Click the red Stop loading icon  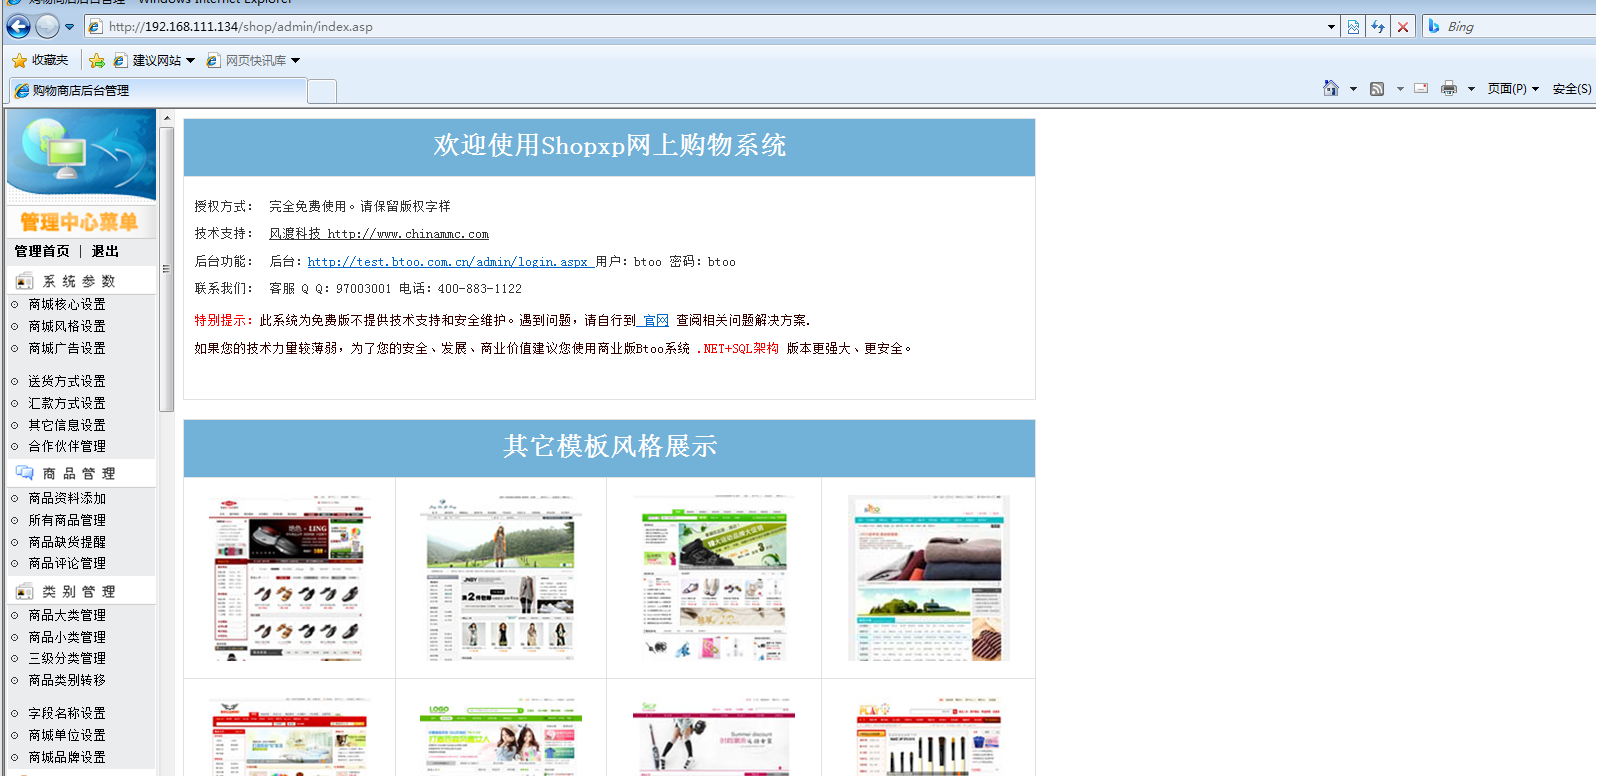(x=1403, y=27)
